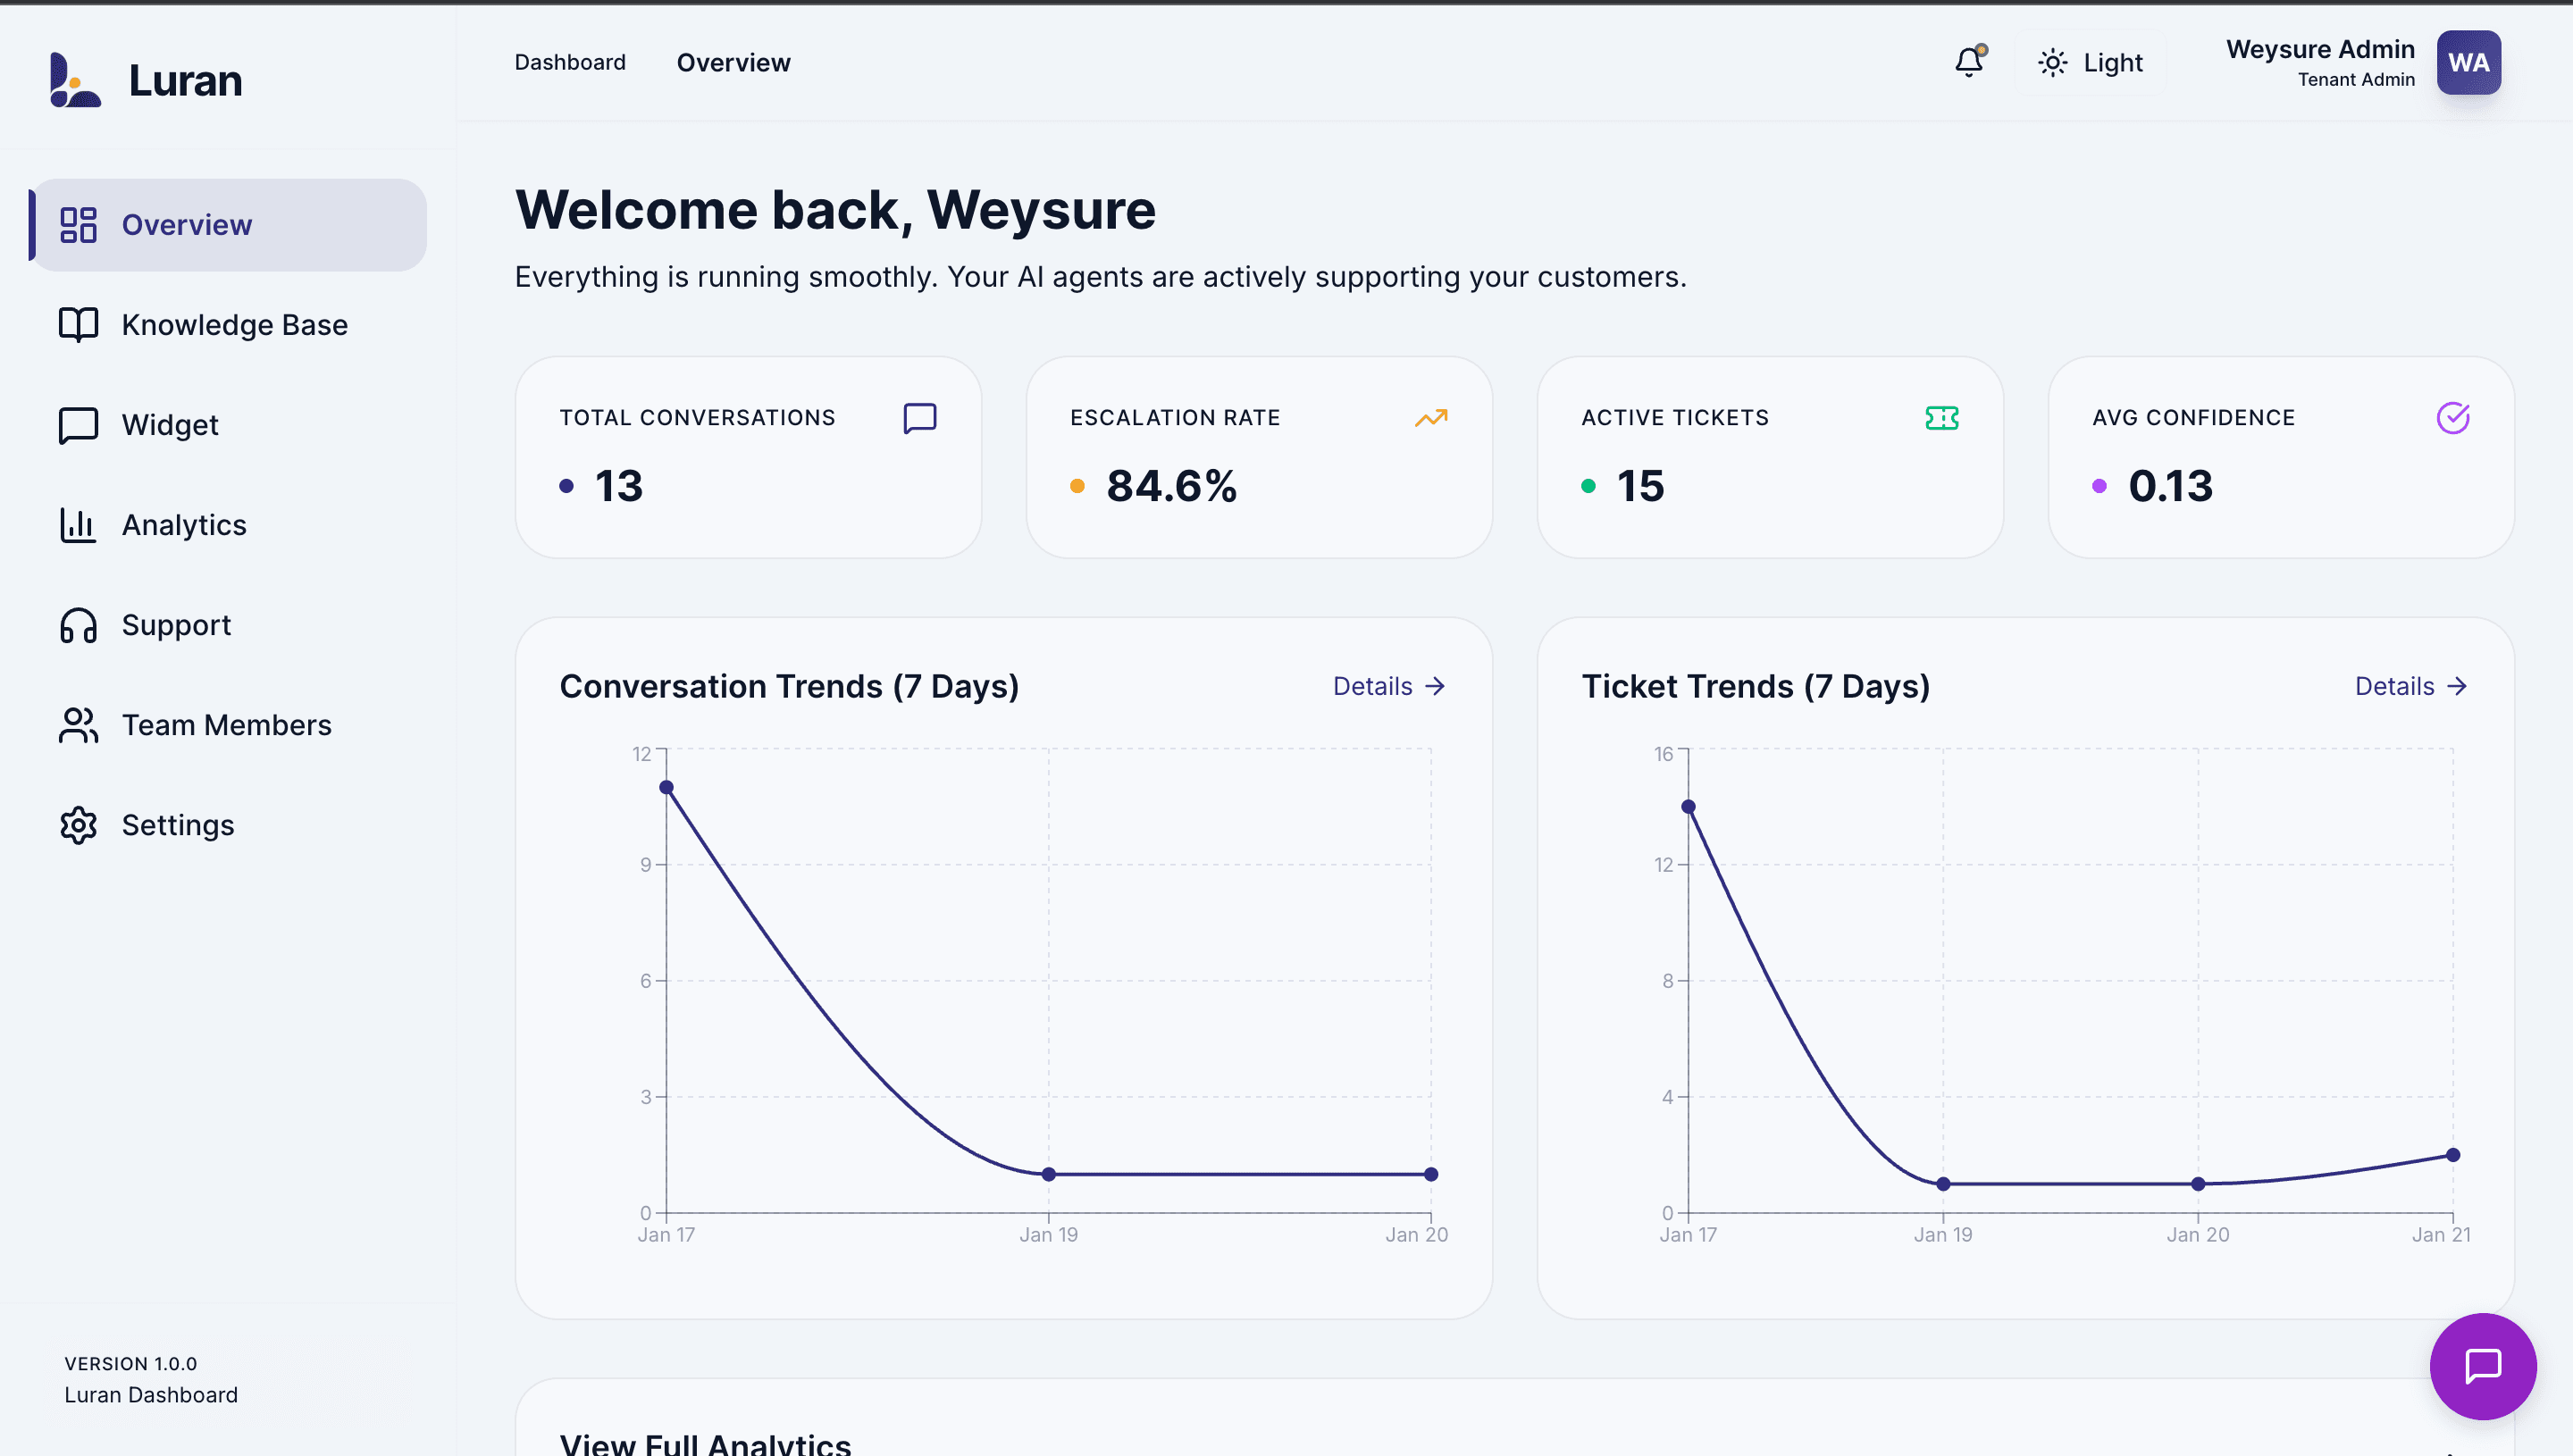The image size is (2573, 1456).
Task: Open Details for Conversation Trends
Action: (x=1388, y=686)
